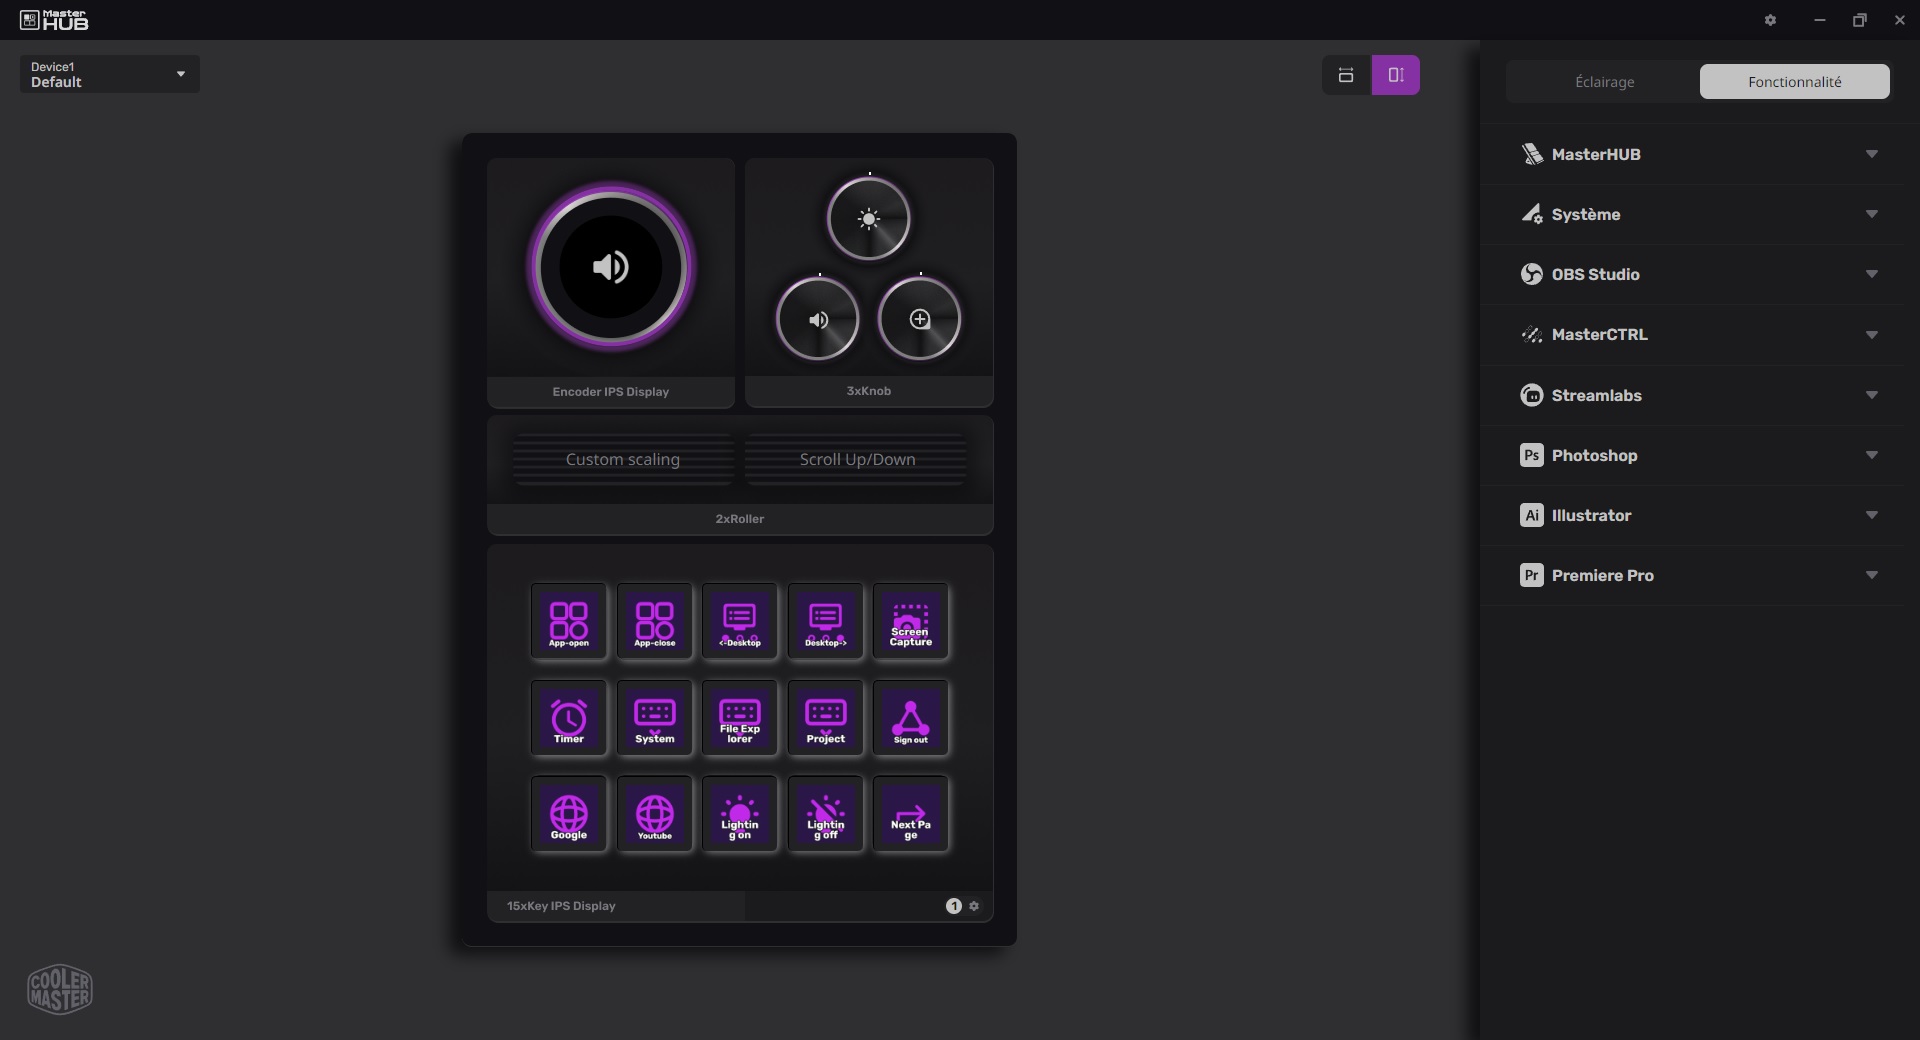Switch to the Éclairage tab
Viewport: 1920px width, 1040px height.
pyautogui.click(x=1603, y=82)
